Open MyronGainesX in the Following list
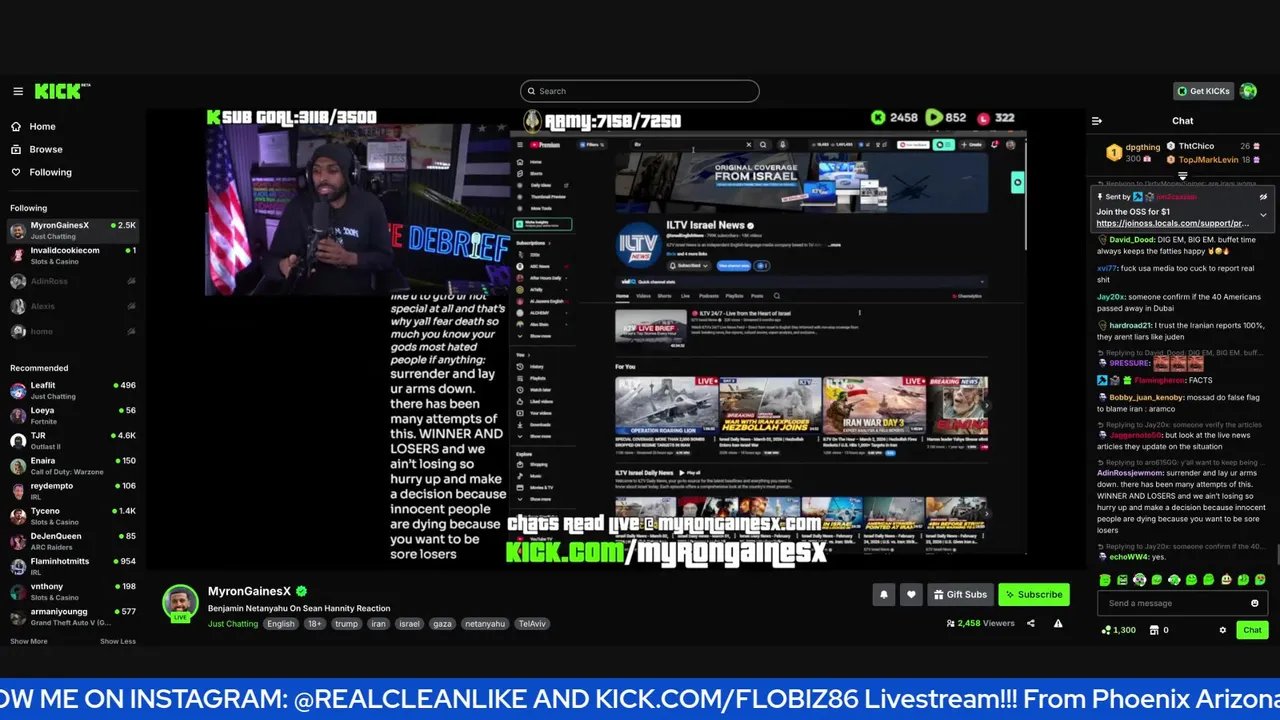 click(x=72, y=230)
